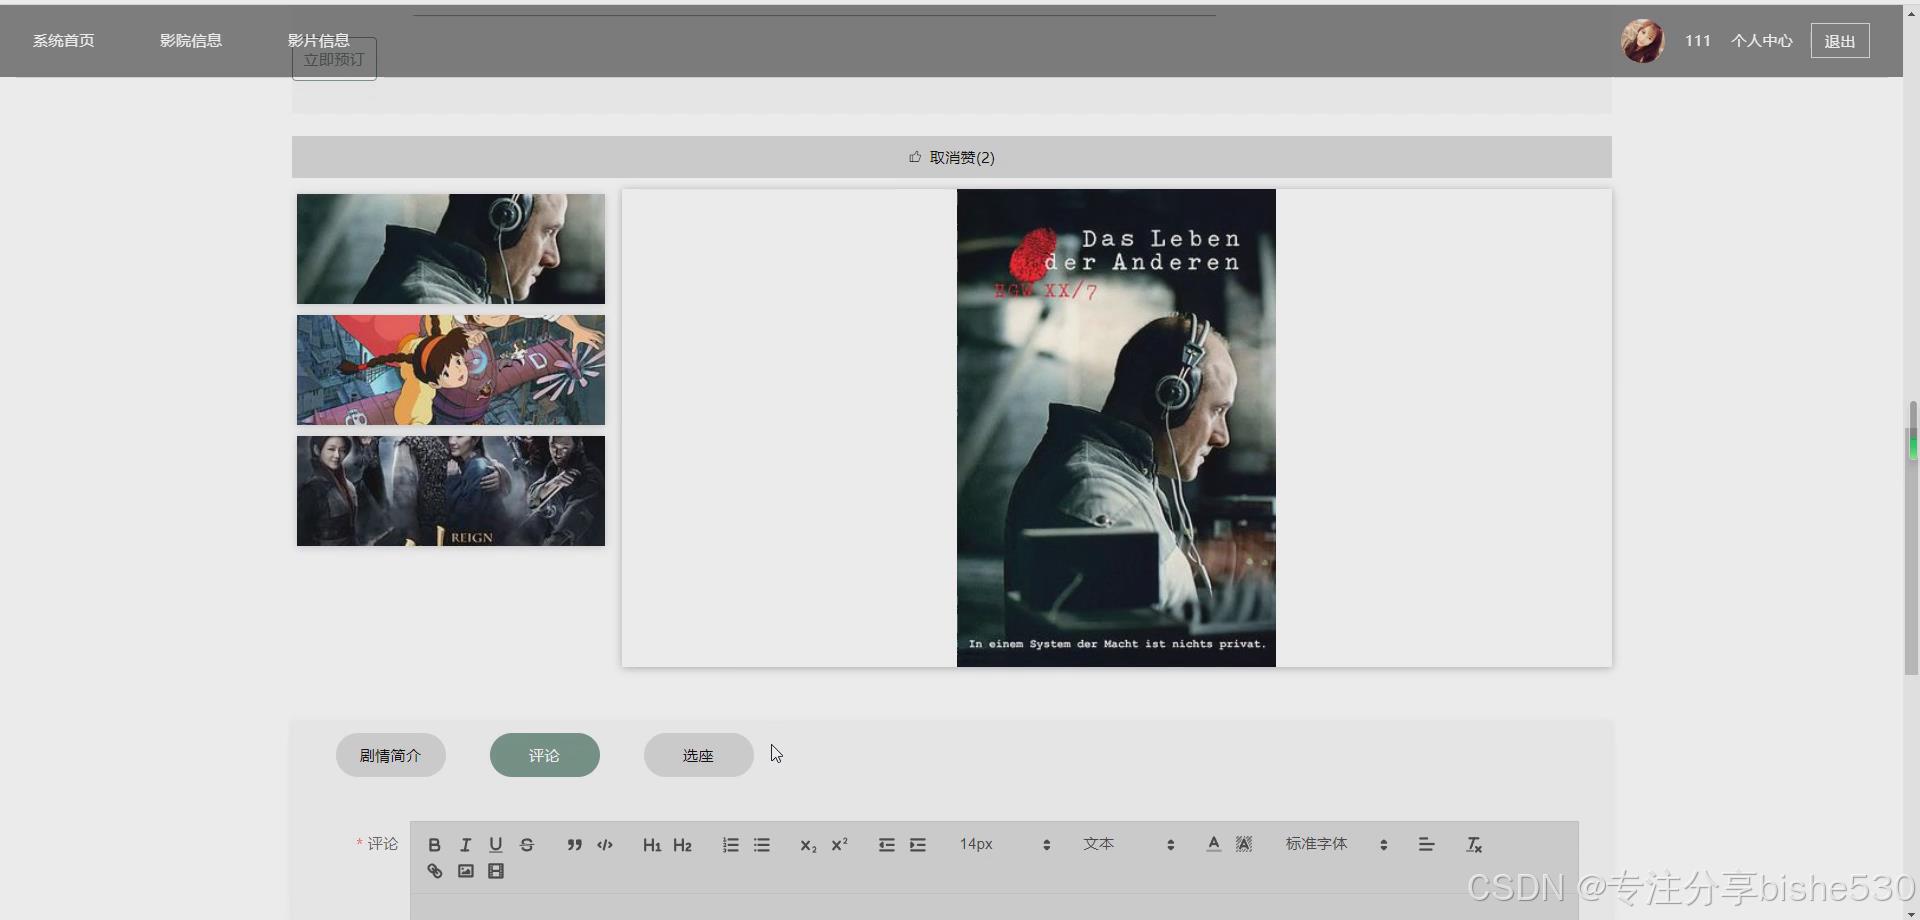
Task: Click the user avatar picture
Action: click(x=1643, y=41)
